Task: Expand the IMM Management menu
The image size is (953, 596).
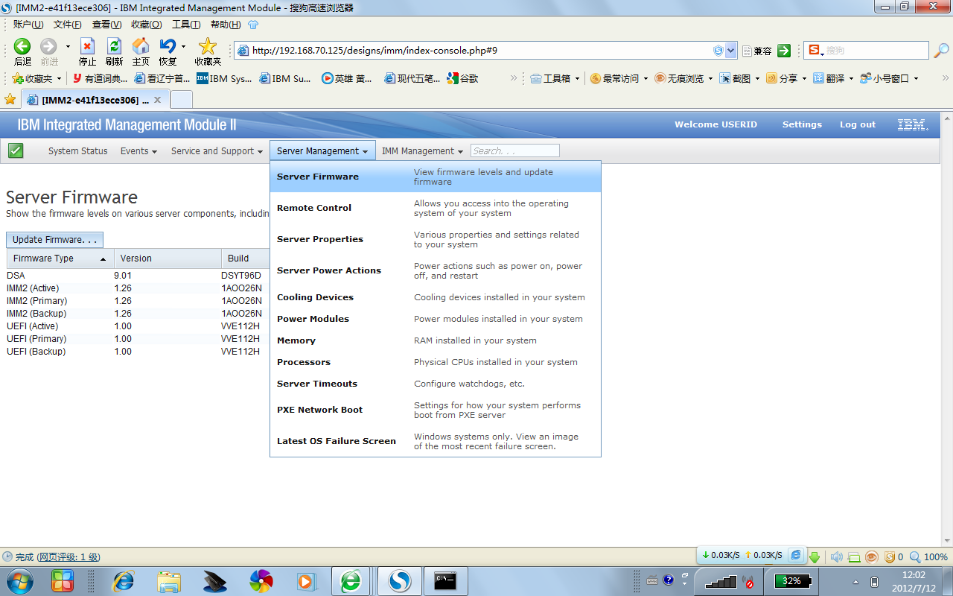Action: coord(422,151)
